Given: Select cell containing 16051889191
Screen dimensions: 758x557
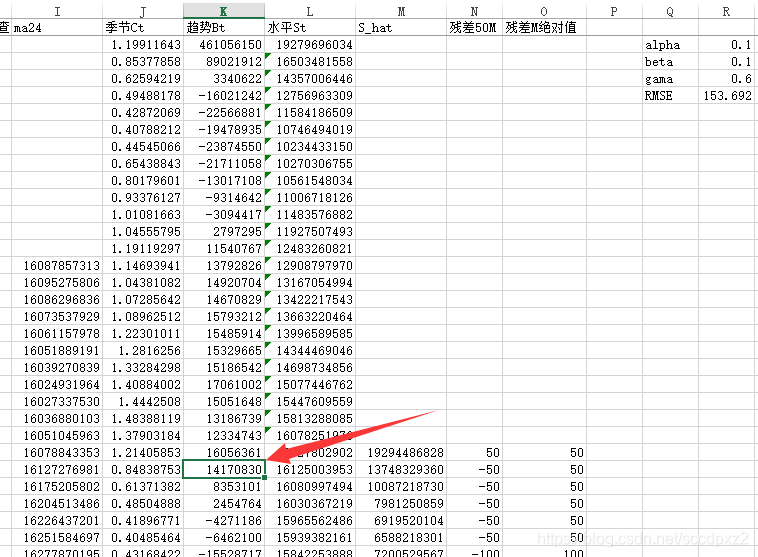Looking at the screenshot, I should pos(57,350).
